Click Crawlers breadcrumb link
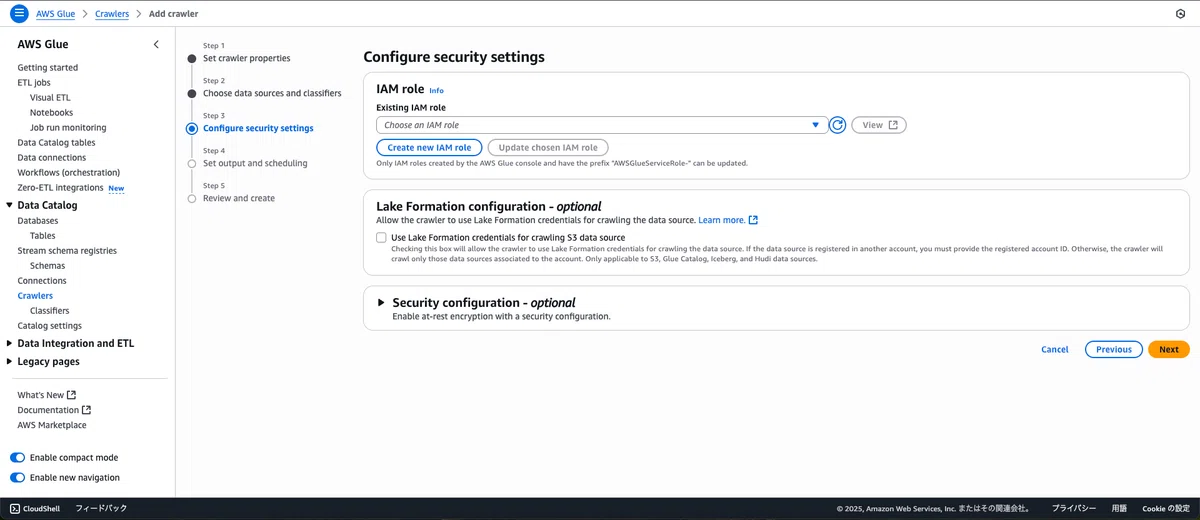This screenshot has width=1200, height=520. pyautogui.click(x=112, y=14)
